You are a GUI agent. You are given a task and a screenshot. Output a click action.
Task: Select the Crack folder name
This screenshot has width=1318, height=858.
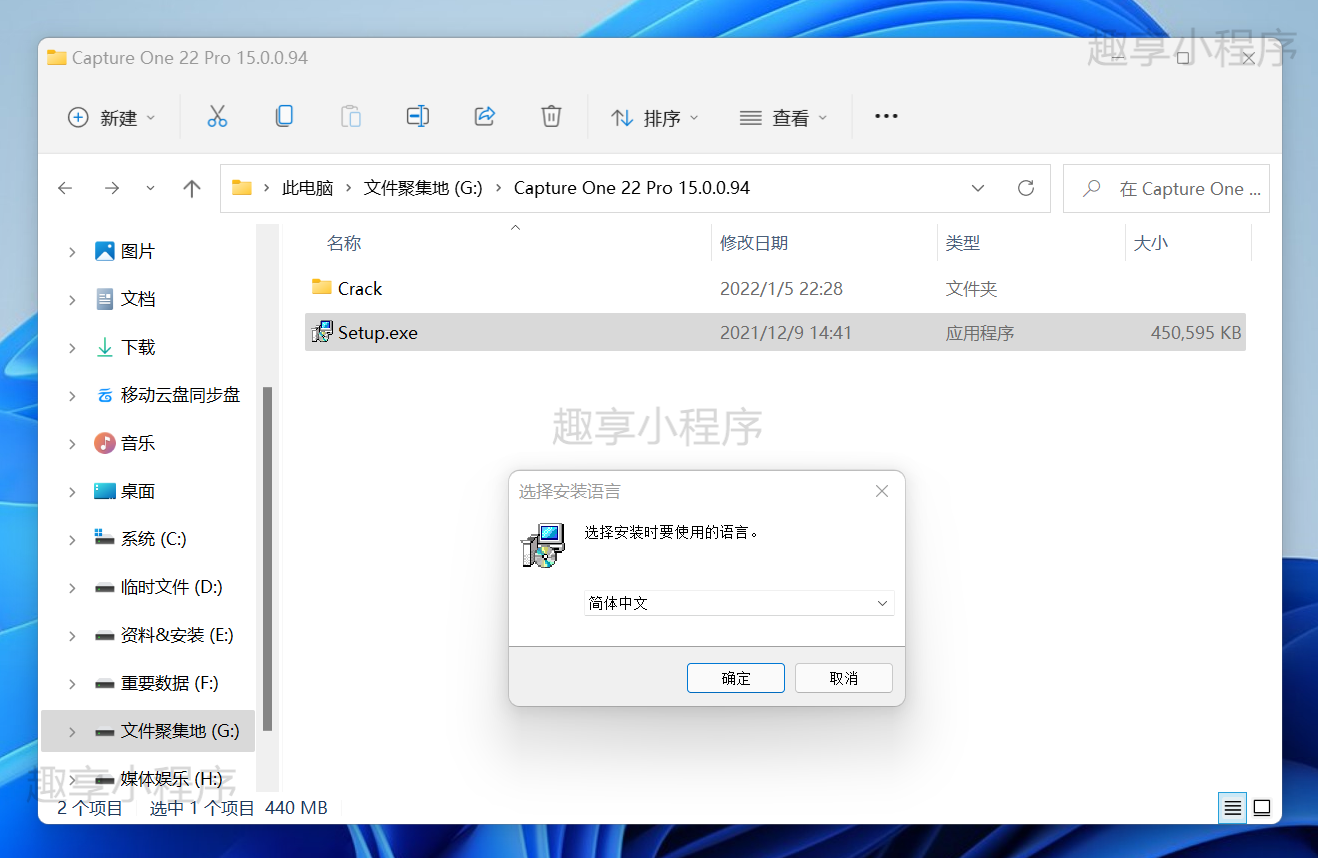coord(360,288)
